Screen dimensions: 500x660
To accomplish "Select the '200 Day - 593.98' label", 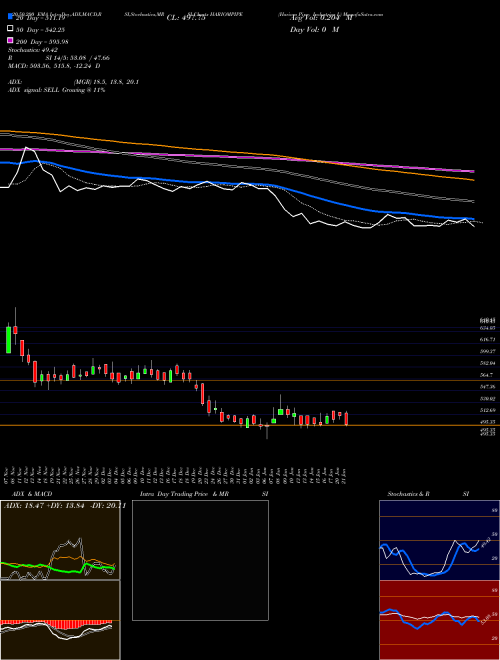I will tap(43, 41).
